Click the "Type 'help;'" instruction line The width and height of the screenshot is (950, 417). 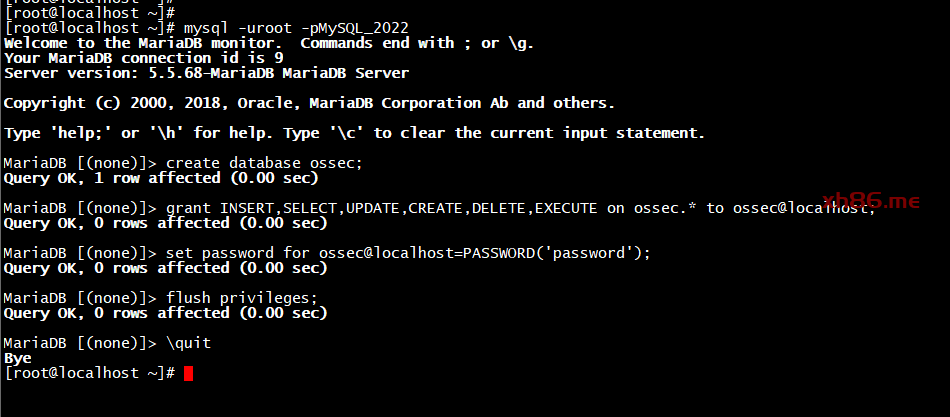tap(354, 133)
